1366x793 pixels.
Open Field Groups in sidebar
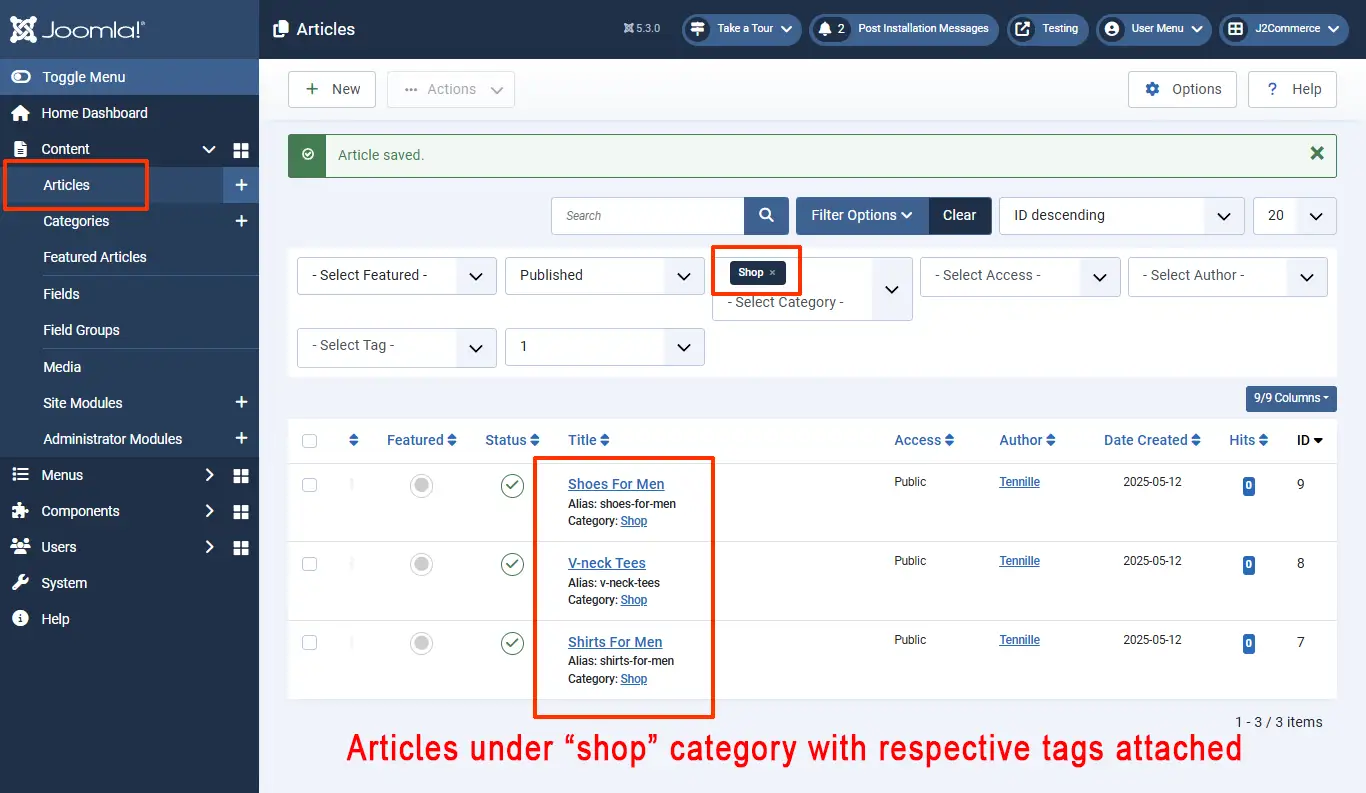click(81, 330)
